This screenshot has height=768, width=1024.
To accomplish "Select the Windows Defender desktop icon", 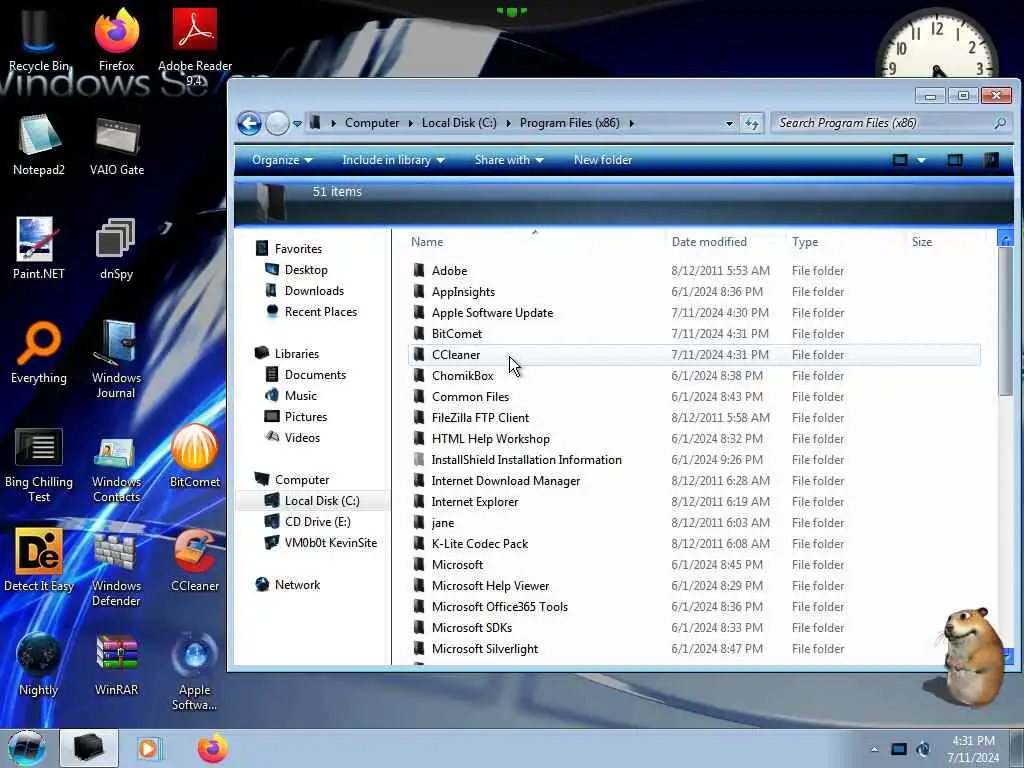I will tap(116, 568).
